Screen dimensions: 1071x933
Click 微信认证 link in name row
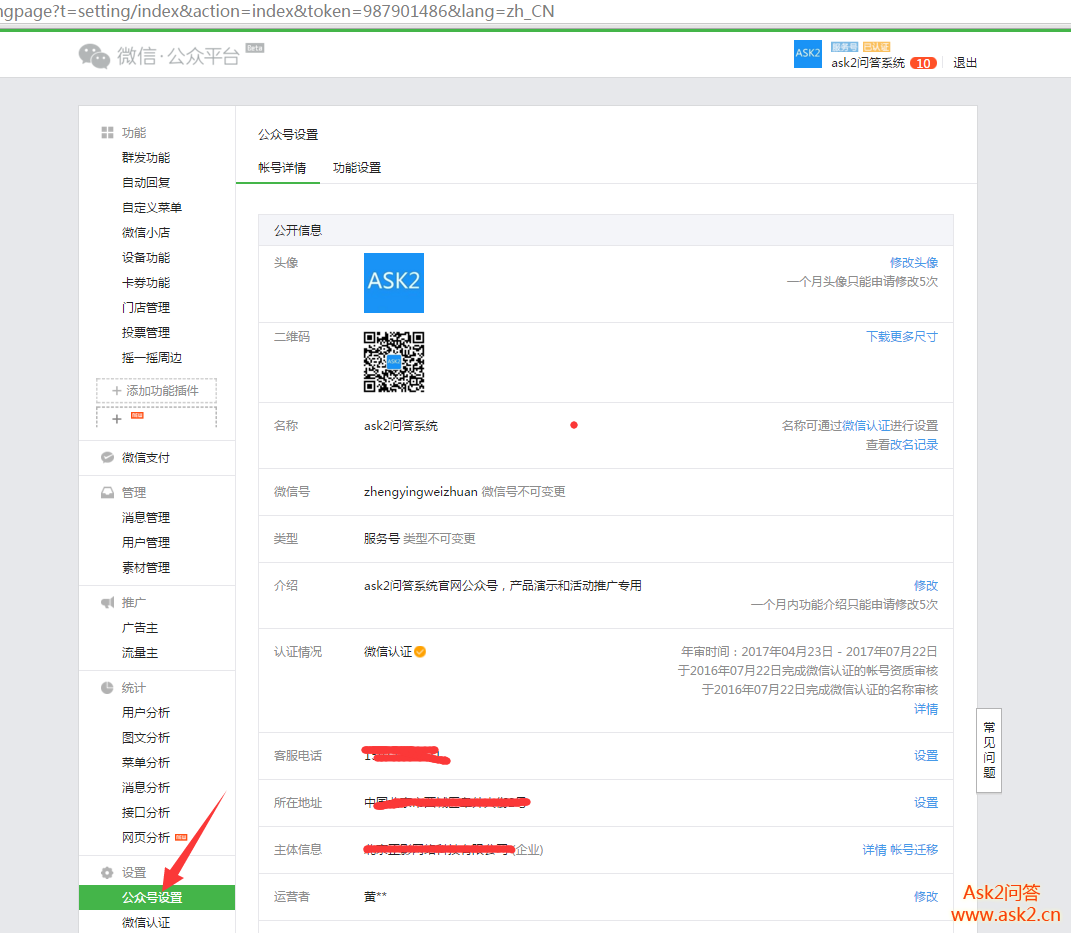(865, 426)
